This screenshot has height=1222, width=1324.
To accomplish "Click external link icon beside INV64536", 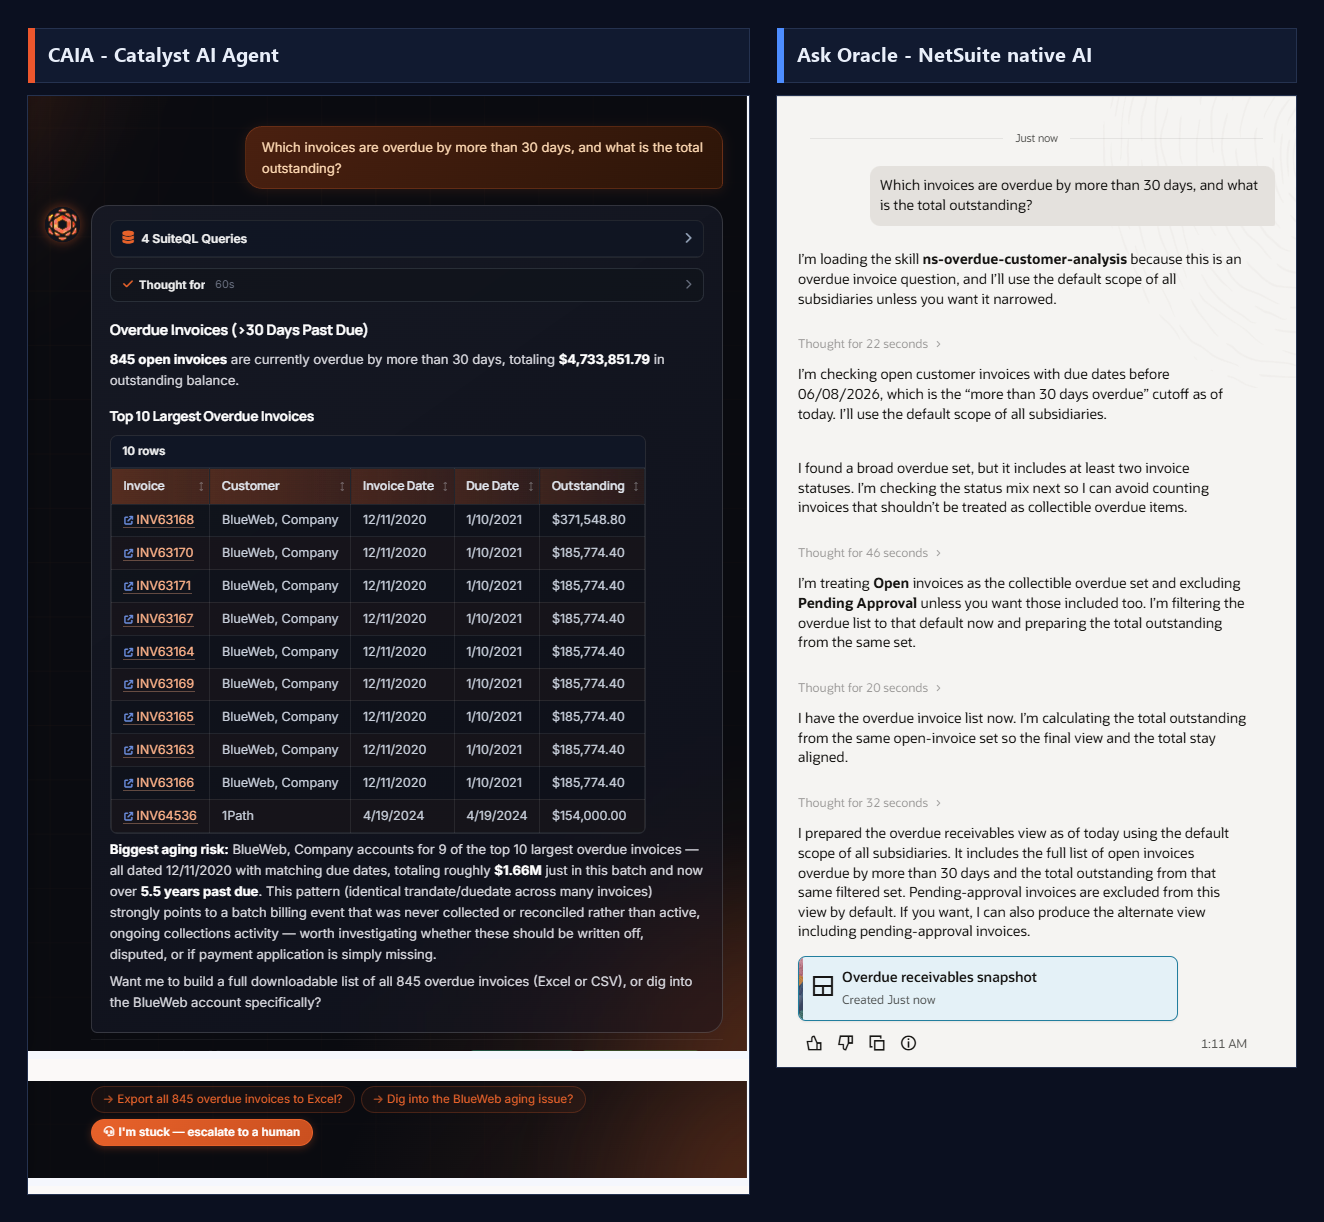I will [128, 816].
